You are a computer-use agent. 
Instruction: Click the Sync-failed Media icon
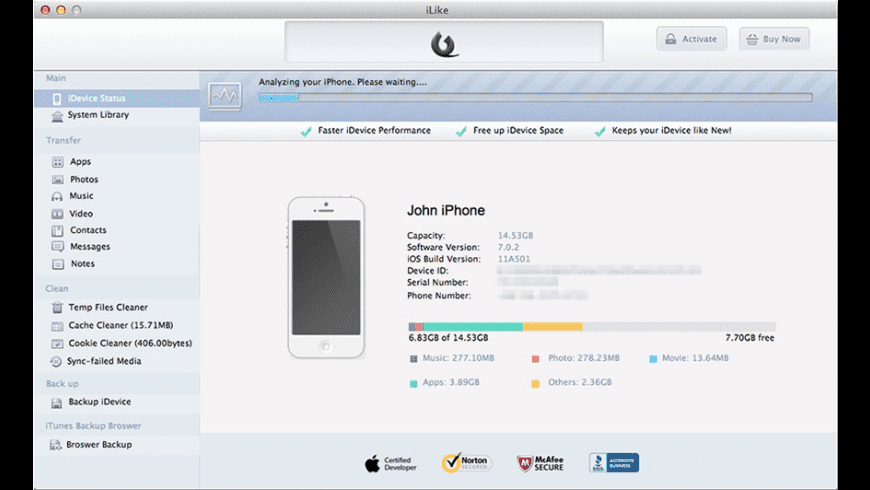coord(55,362)
